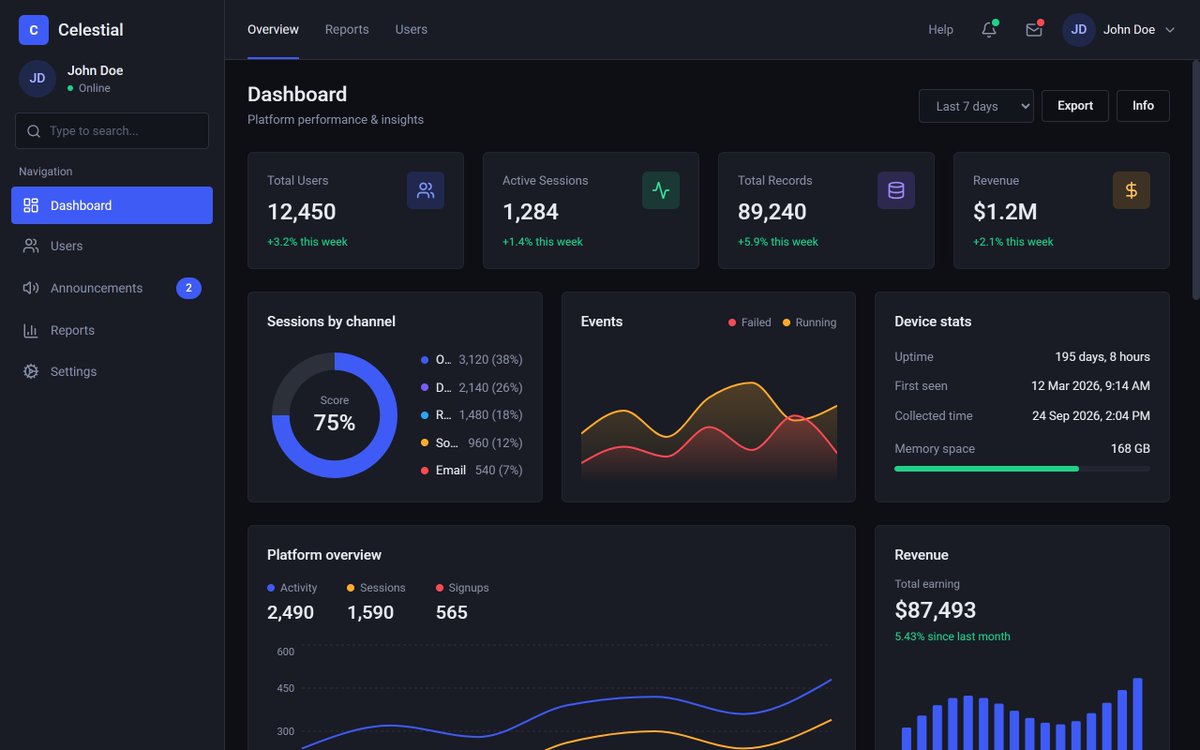This screenshot has width=1200, height=750.
Task: Toggle the Failed series in Events legend
Action: coord(750,322)
